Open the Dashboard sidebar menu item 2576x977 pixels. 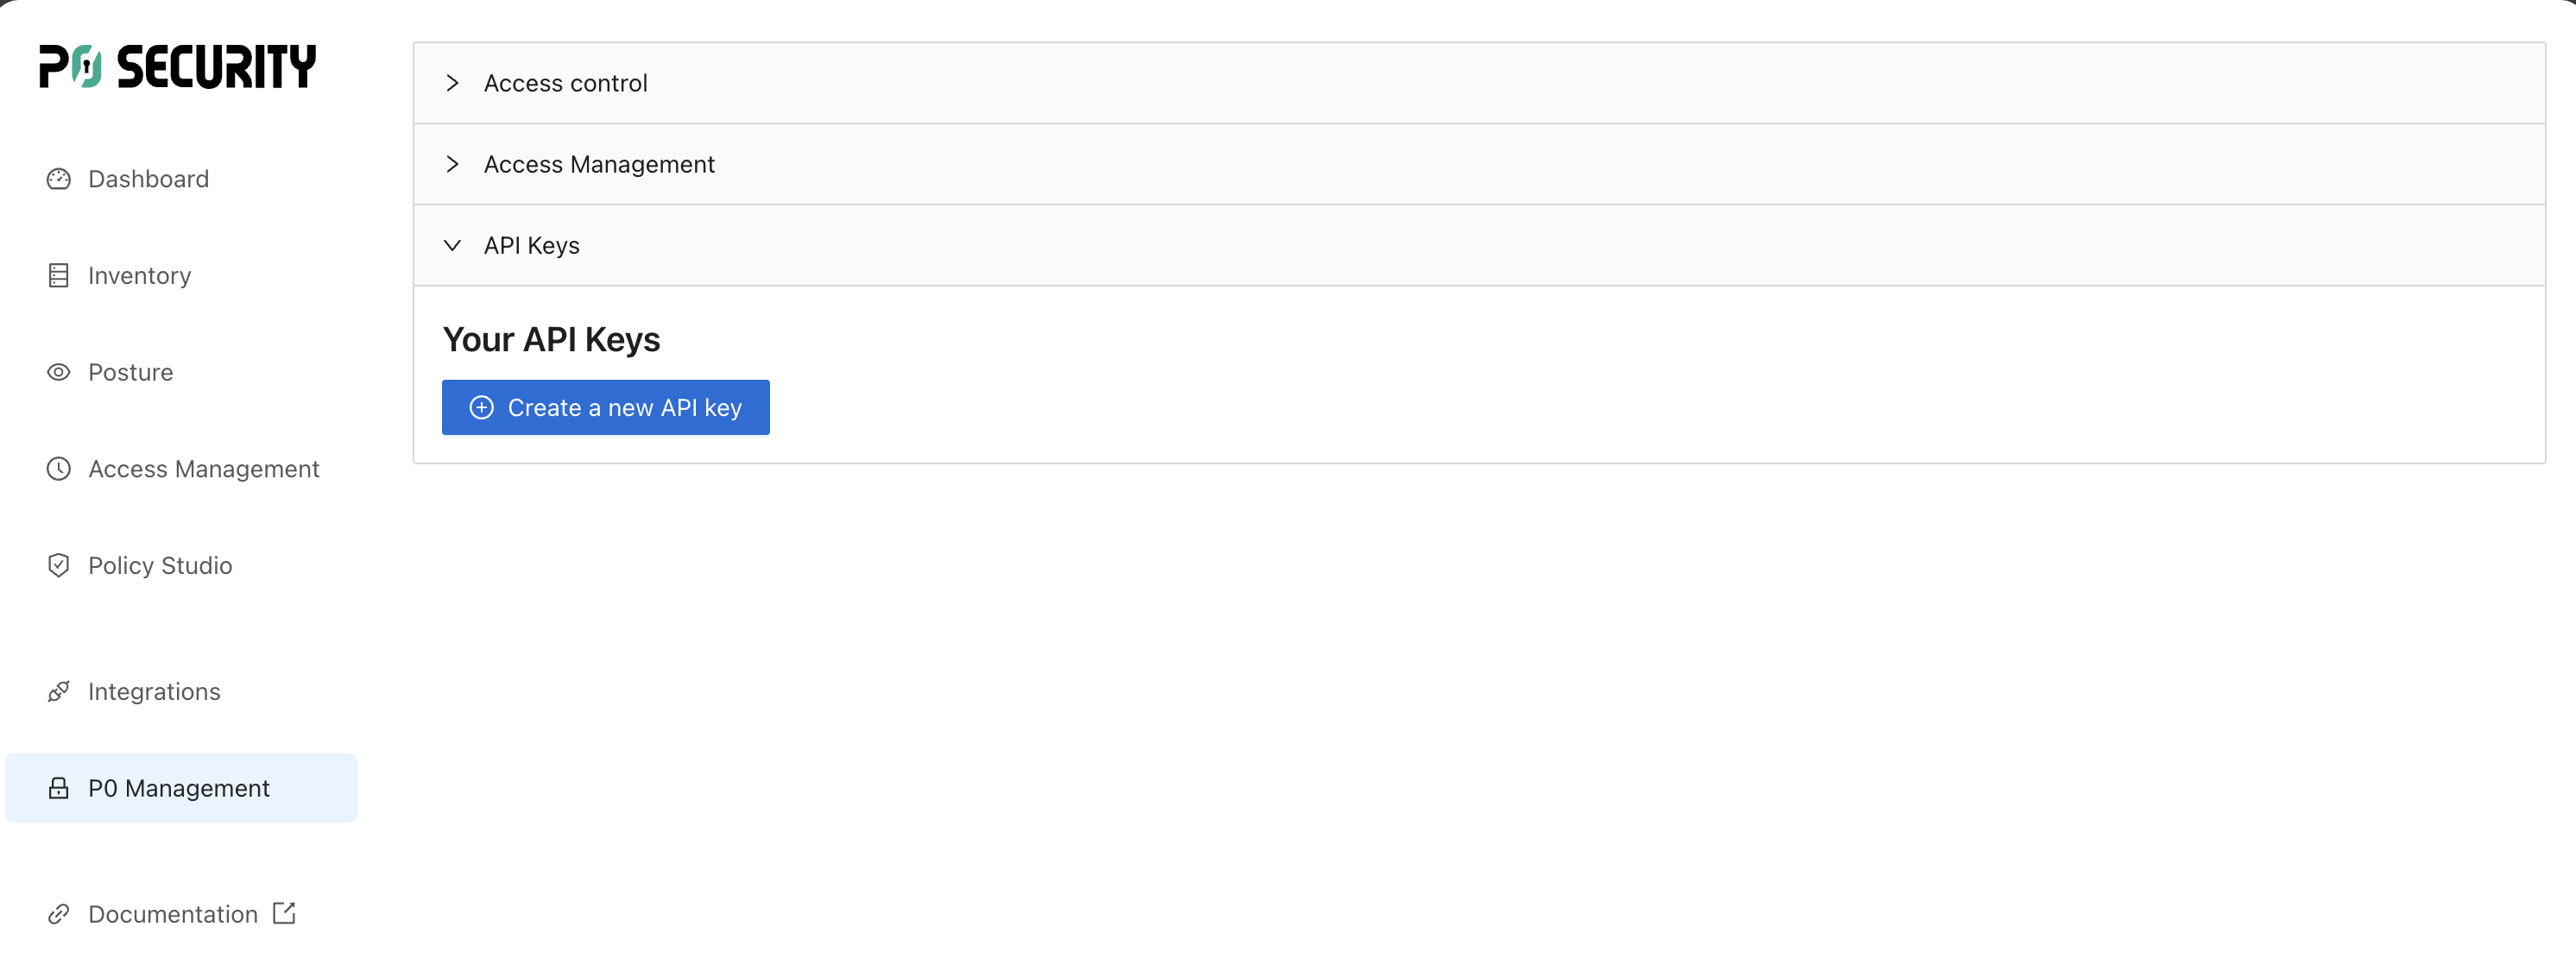click(148, 179)
